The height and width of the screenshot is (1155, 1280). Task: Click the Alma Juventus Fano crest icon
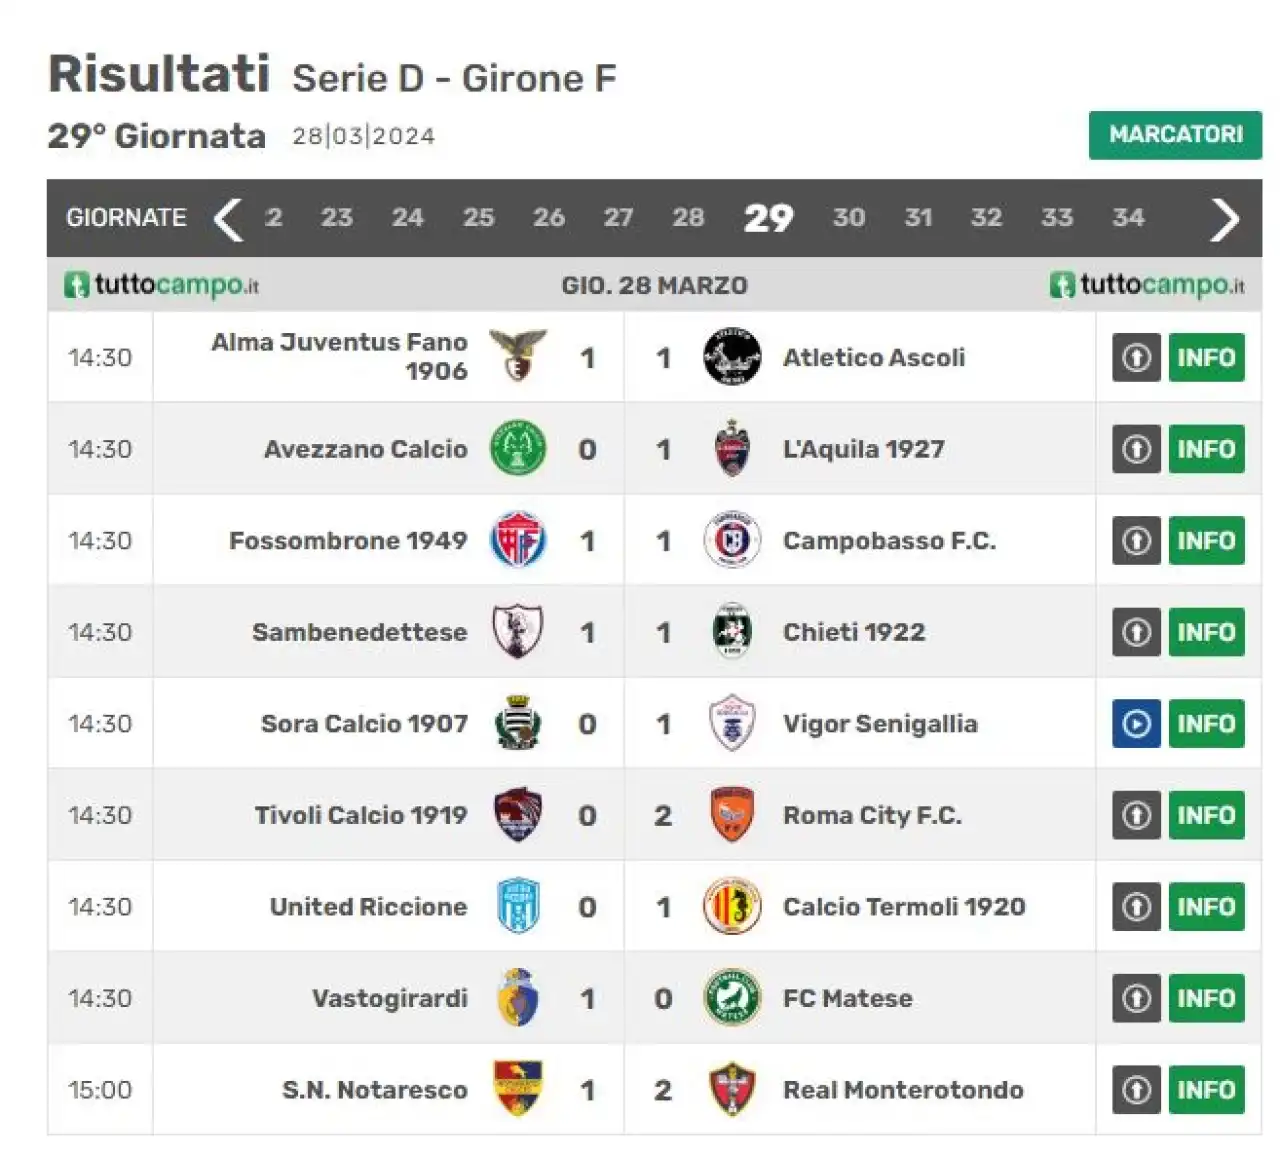coord(518,357)
